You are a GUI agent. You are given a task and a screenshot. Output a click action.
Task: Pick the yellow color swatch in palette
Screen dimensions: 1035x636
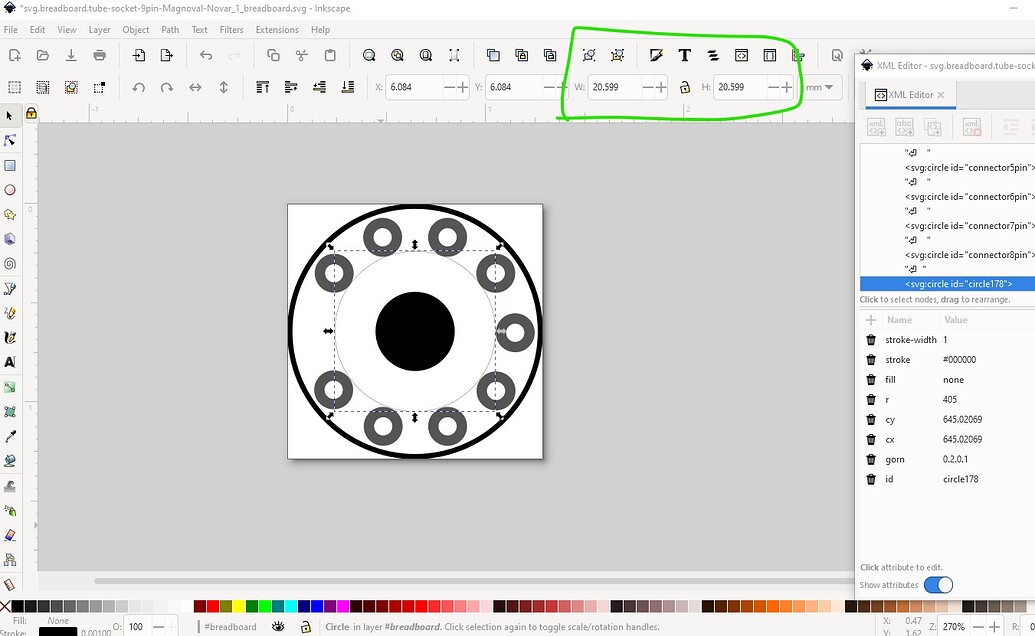tap(238, 606)
